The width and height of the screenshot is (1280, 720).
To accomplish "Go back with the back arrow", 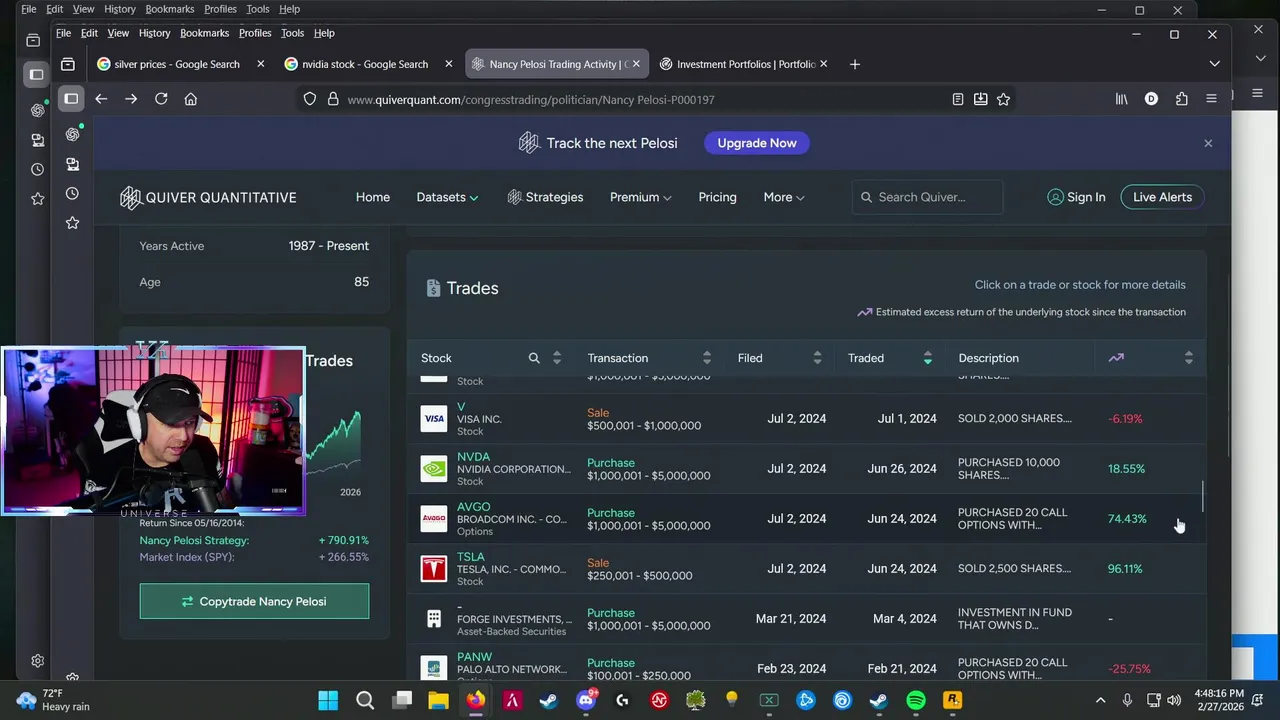I will 101,99.
